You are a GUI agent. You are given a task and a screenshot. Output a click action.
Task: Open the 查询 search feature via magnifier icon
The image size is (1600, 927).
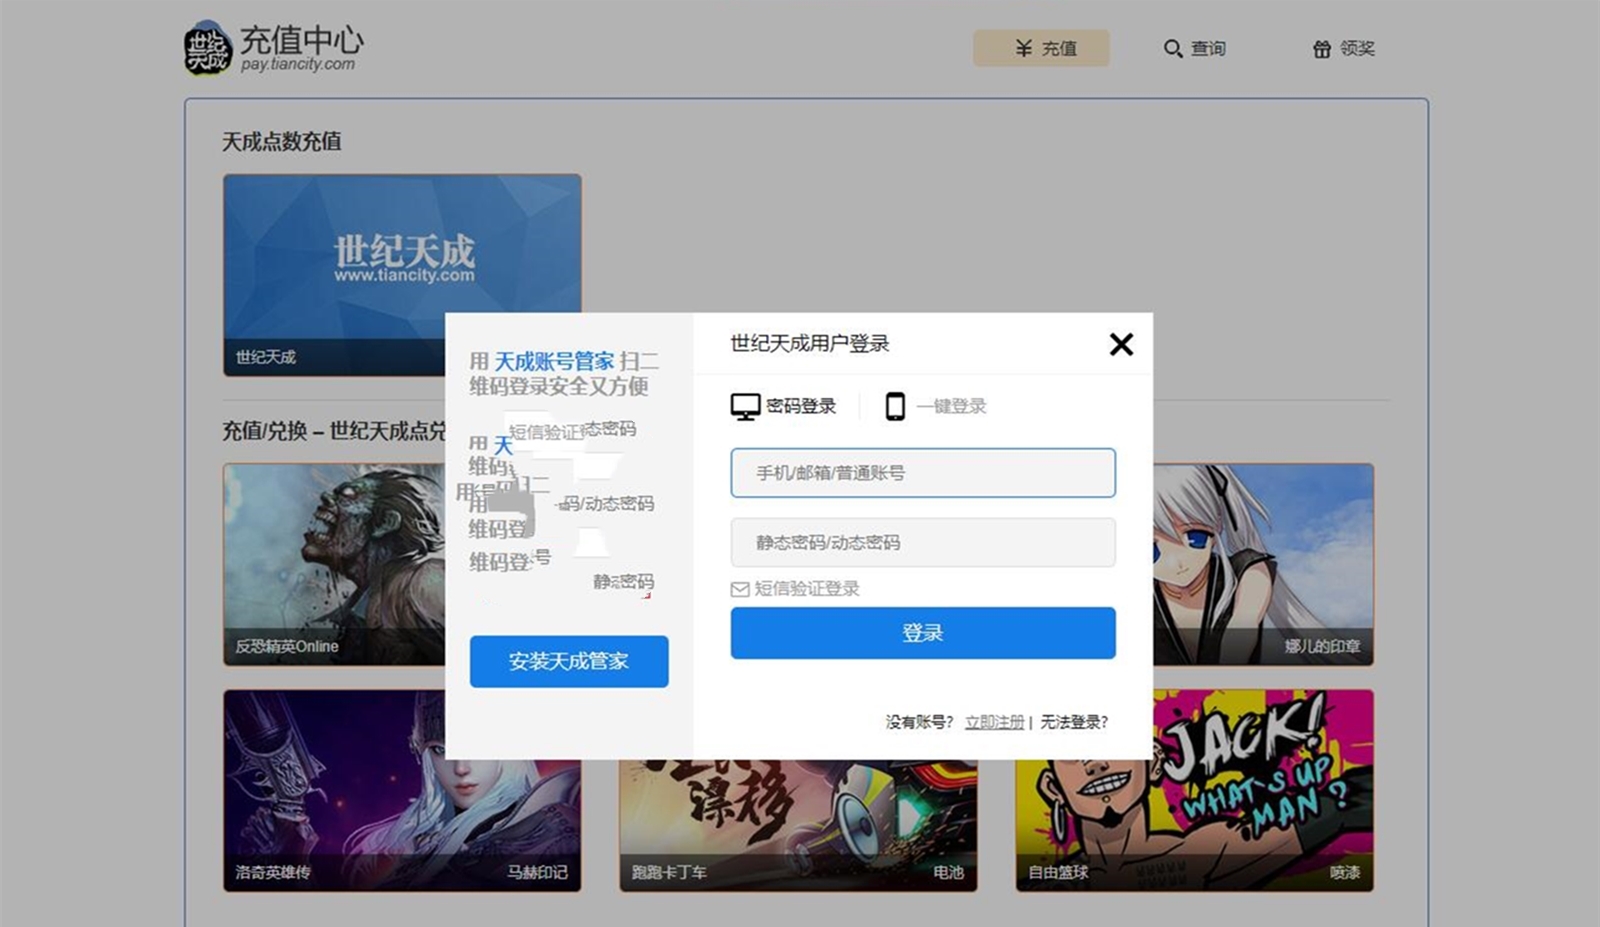[x=1171, y=48]
